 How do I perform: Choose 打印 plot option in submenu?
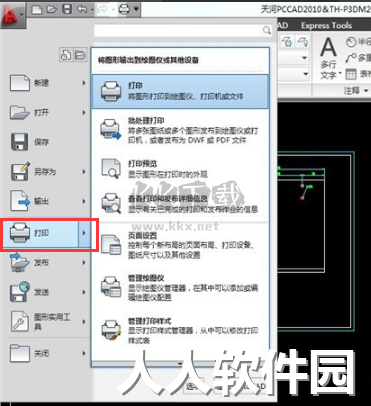[x=180, y=91]
